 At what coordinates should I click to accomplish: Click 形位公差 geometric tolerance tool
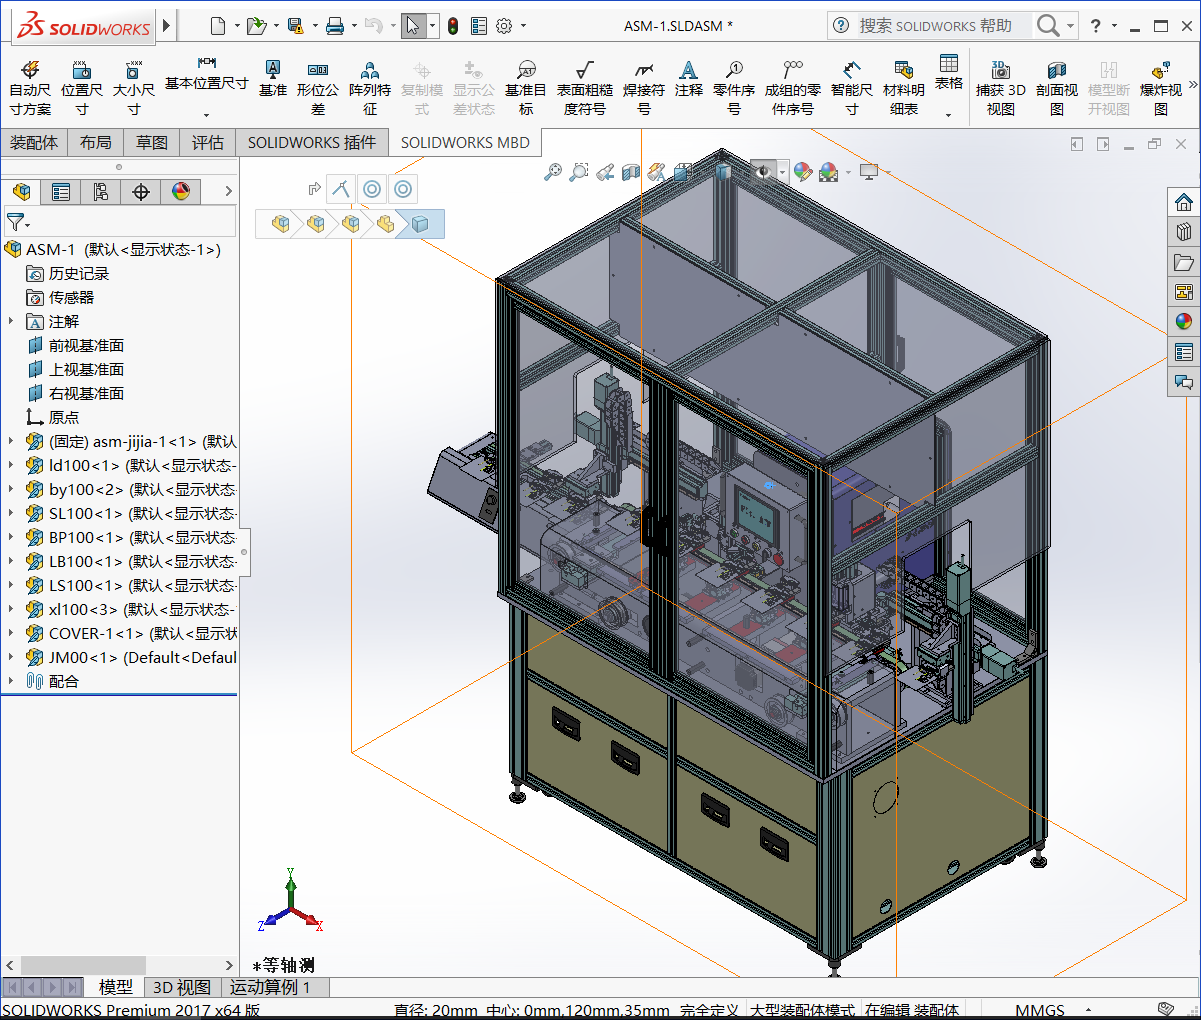click(318, 88)
